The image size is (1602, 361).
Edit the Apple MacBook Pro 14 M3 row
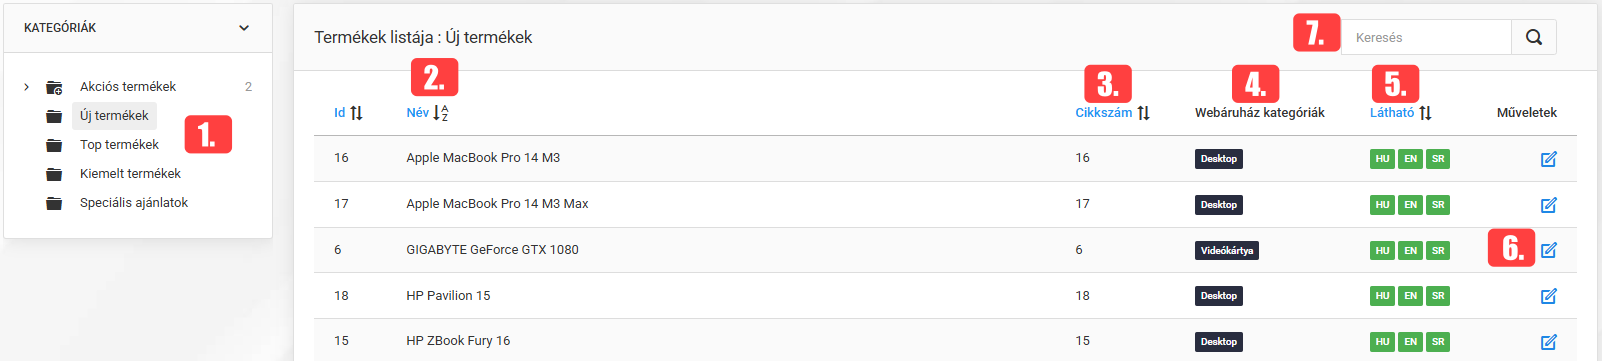tap(1549, 159)
